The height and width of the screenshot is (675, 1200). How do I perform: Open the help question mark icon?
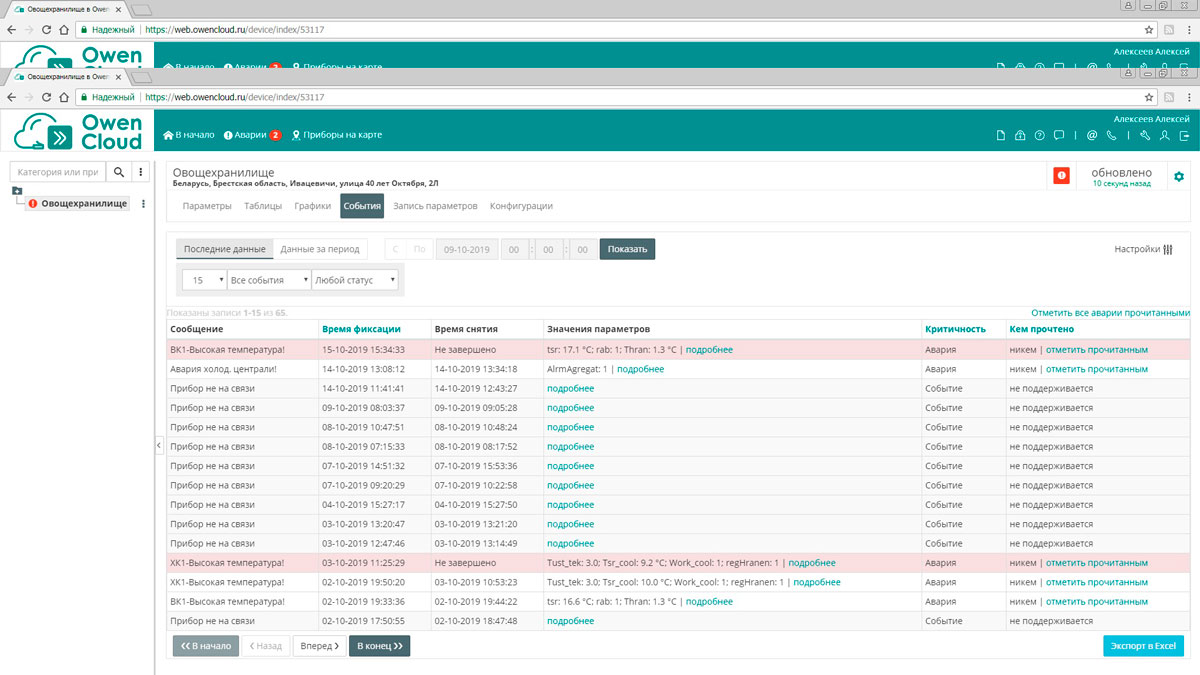[x=1039, y=135]
